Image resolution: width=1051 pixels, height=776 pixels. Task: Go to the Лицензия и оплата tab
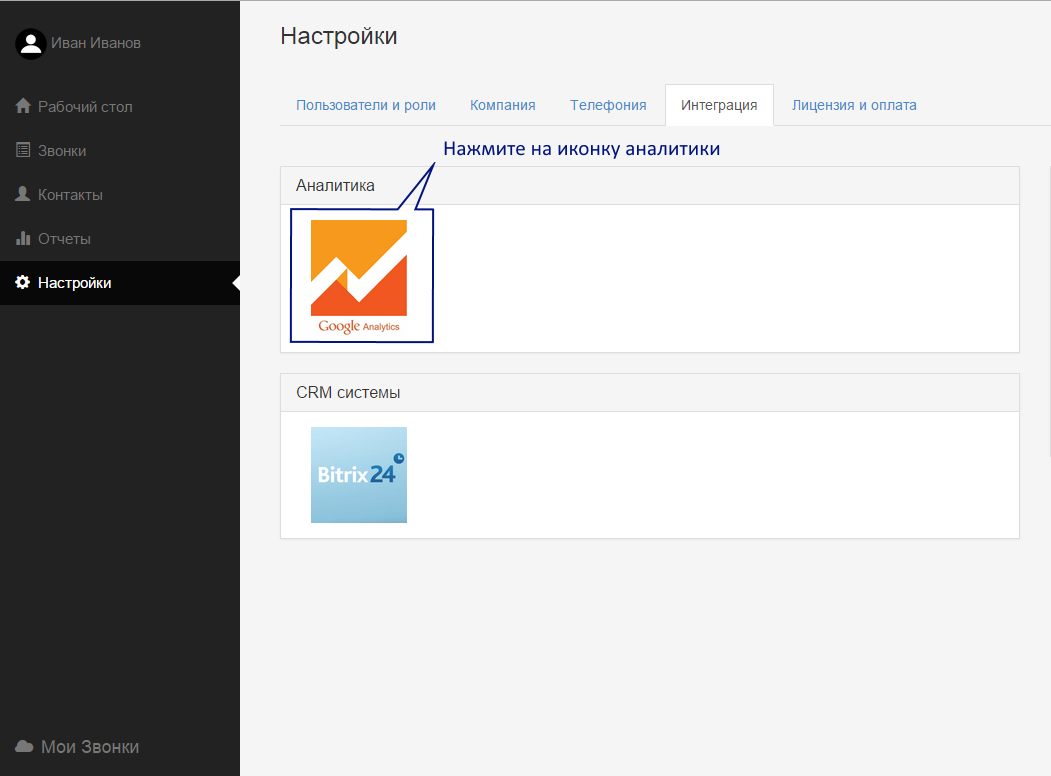coord(854,105)
